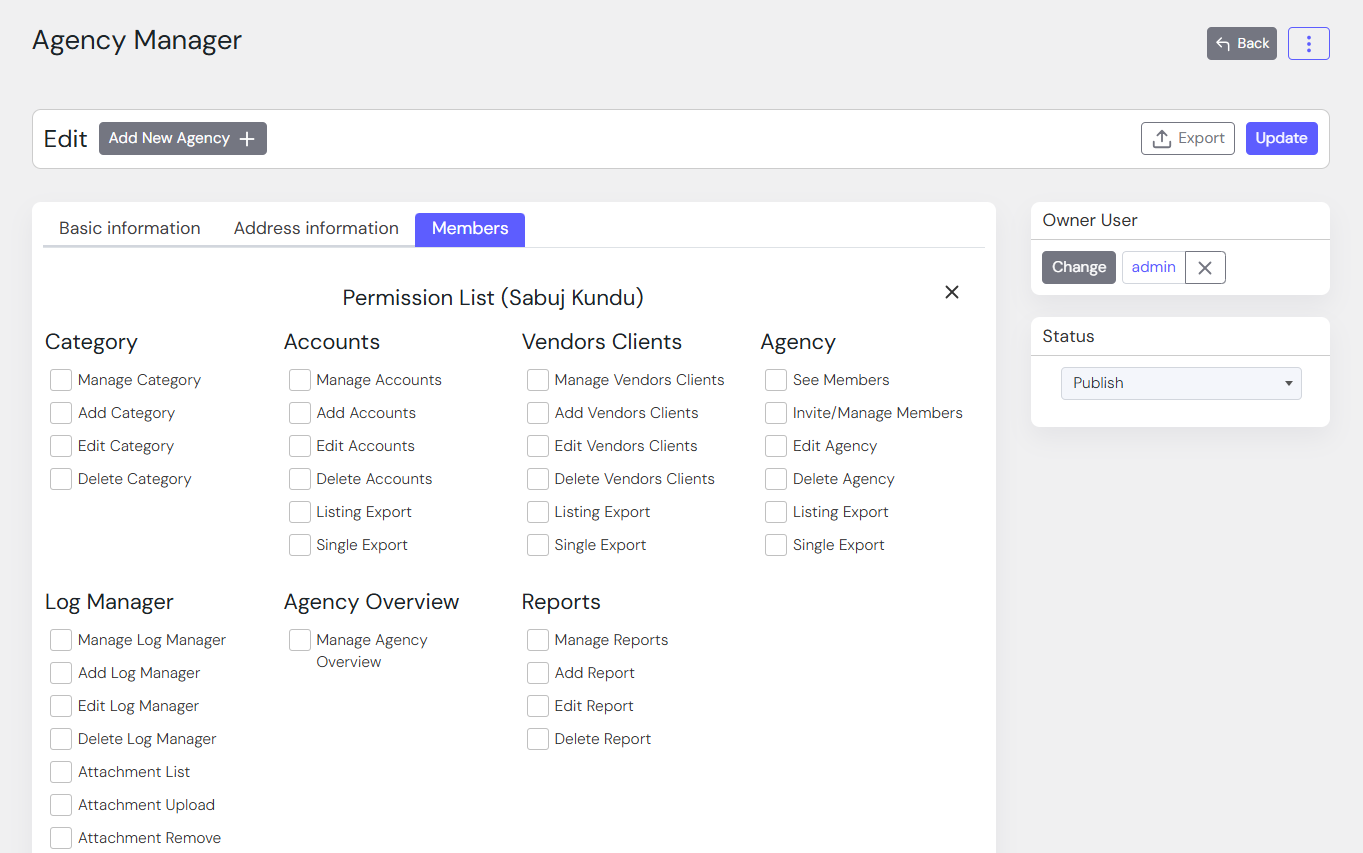The height and width of the screenshot is (853, 1363).
Task: Remove the admin owner user
Action: [1205, 268]
